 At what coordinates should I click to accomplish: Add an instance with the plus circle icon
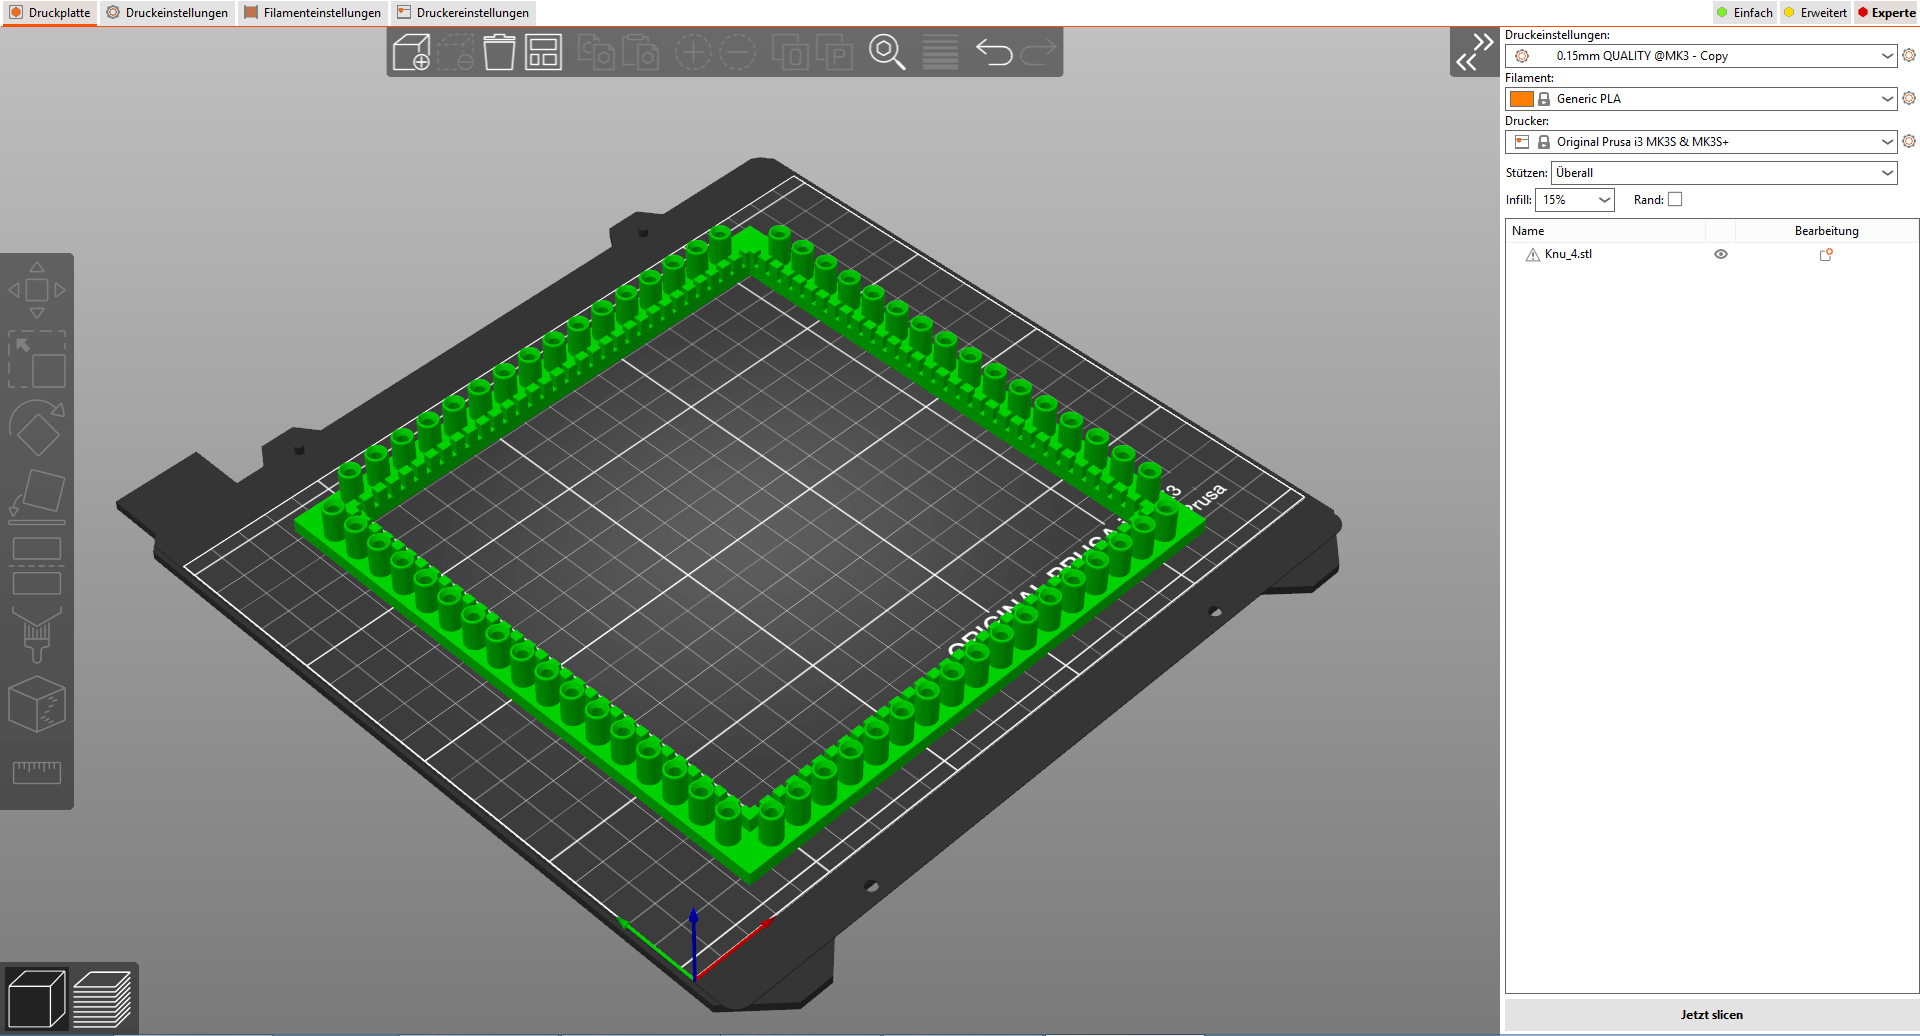tap(693, 52)
